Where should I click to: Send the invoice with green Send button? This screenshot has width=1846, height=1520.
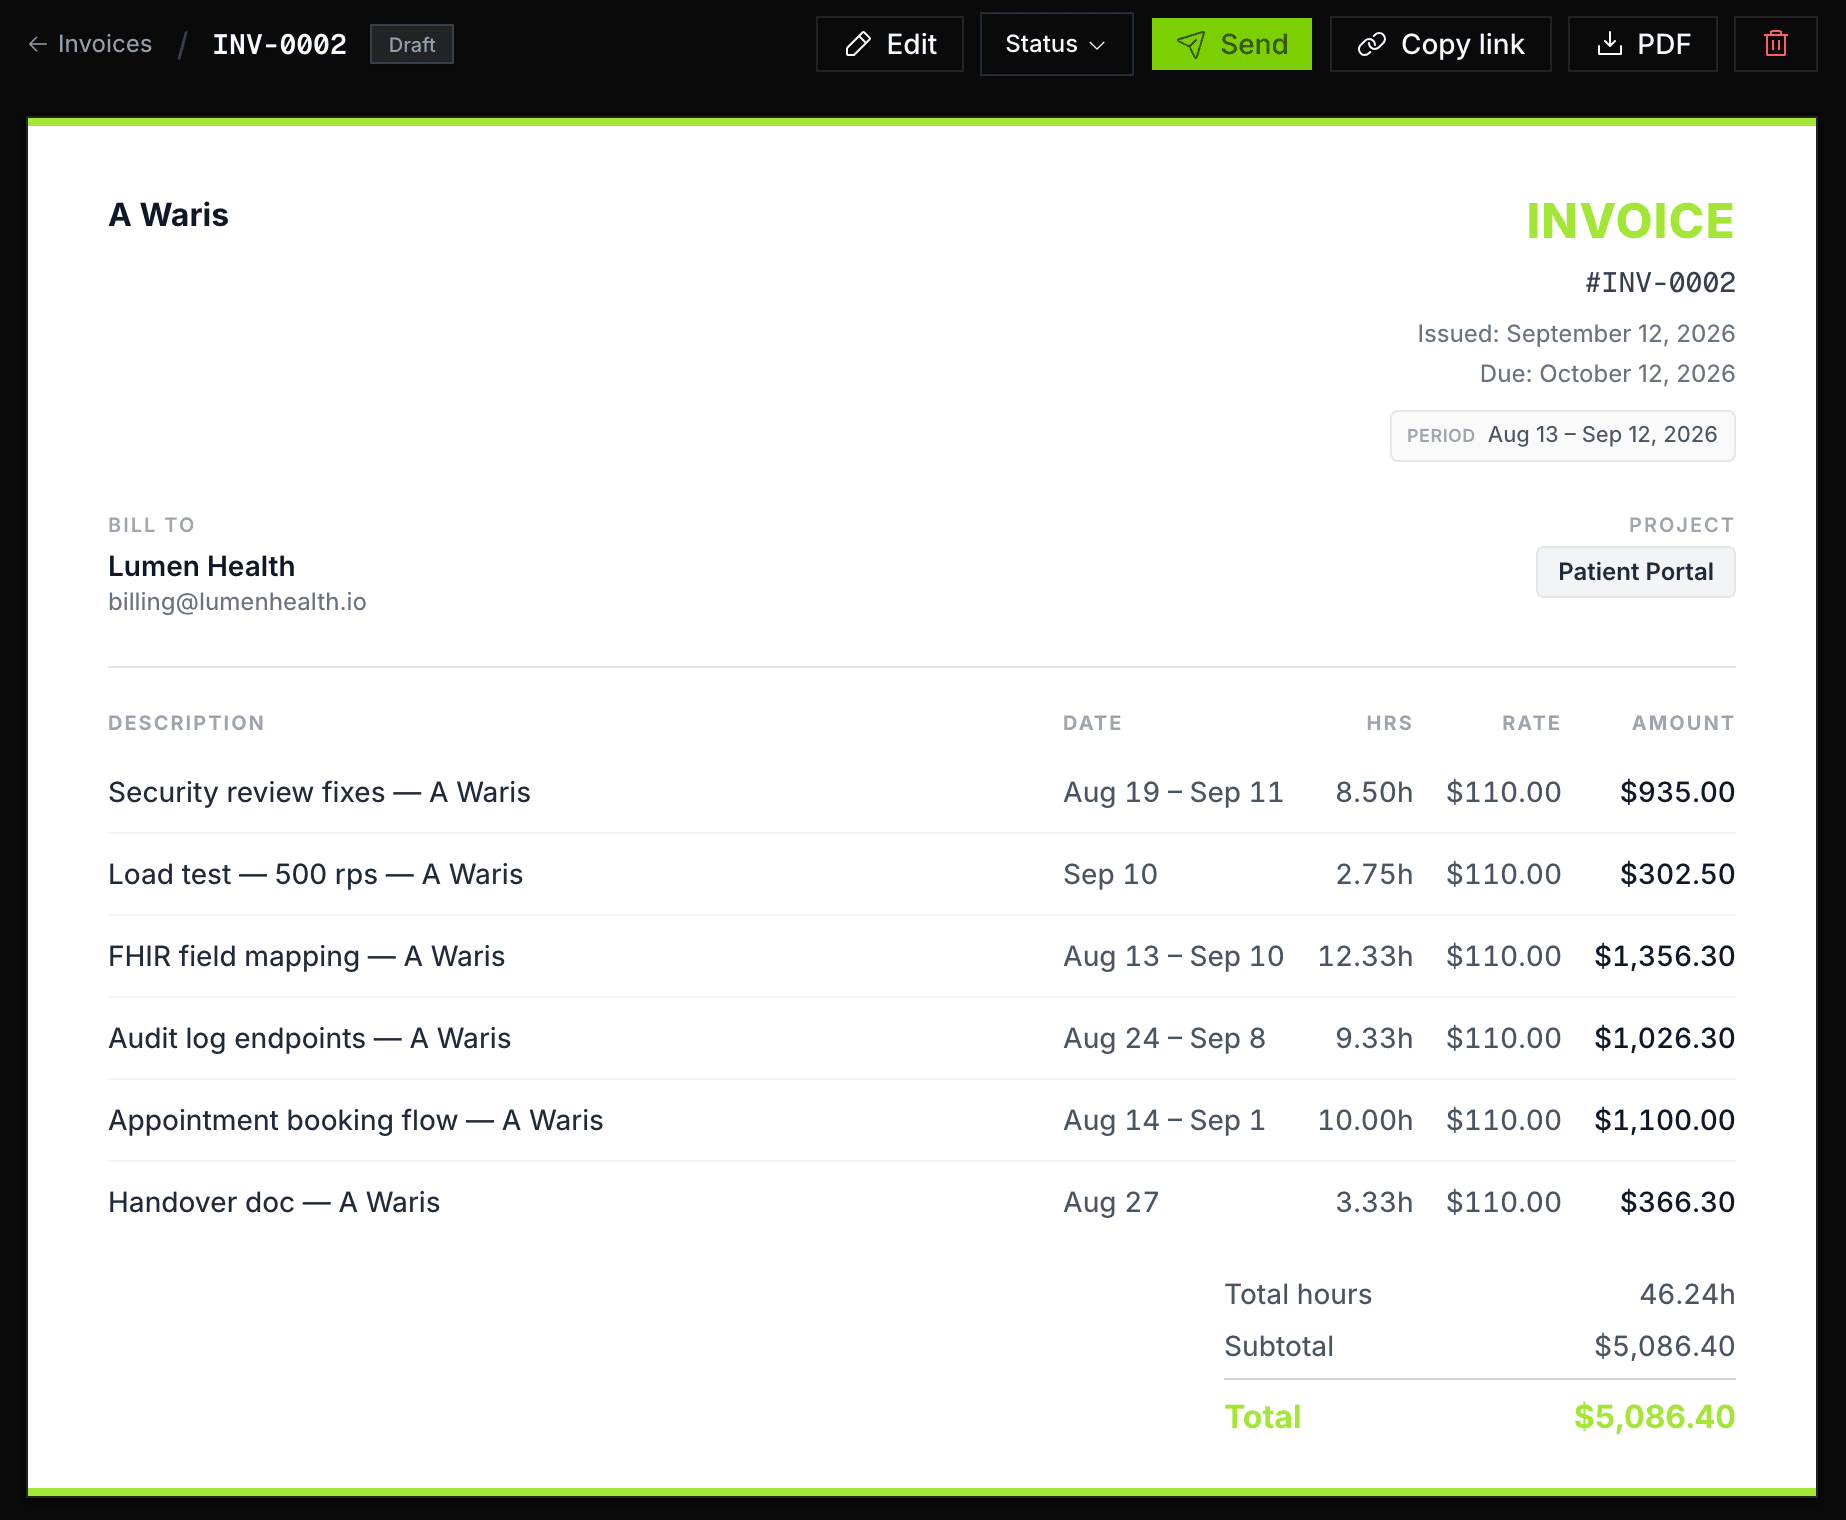click(1232, 44)
